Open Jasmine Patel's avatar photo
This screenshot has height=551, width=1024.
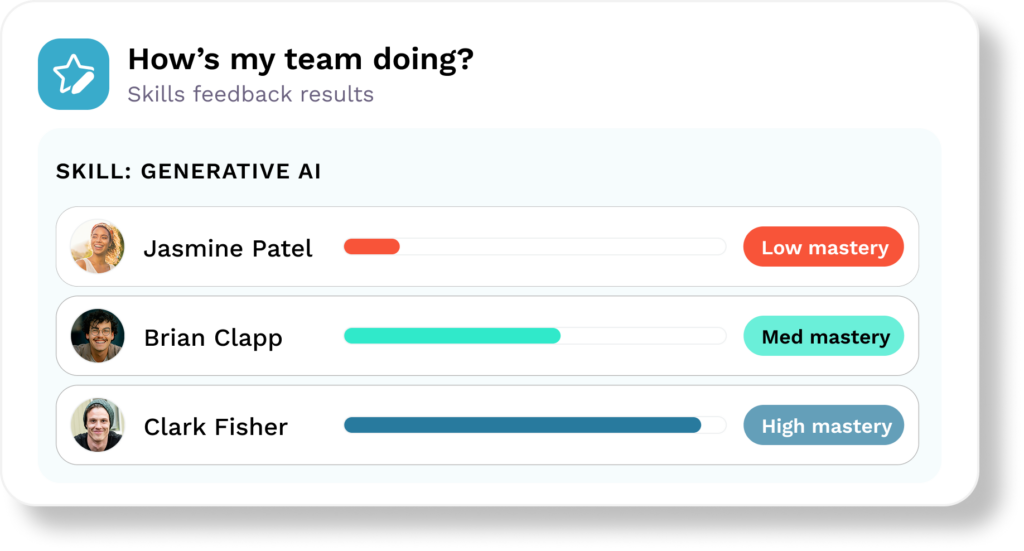pyautogui.click(x=97, y=247)
